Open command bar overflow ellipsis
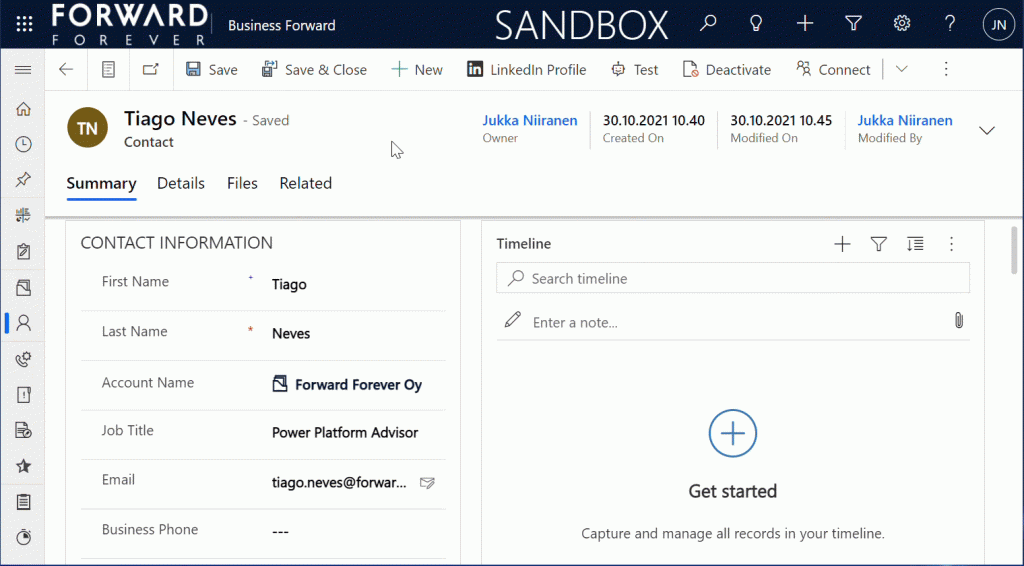This screenshot has height=566, width=1024. pyautogui.click(x=946, y=69)
